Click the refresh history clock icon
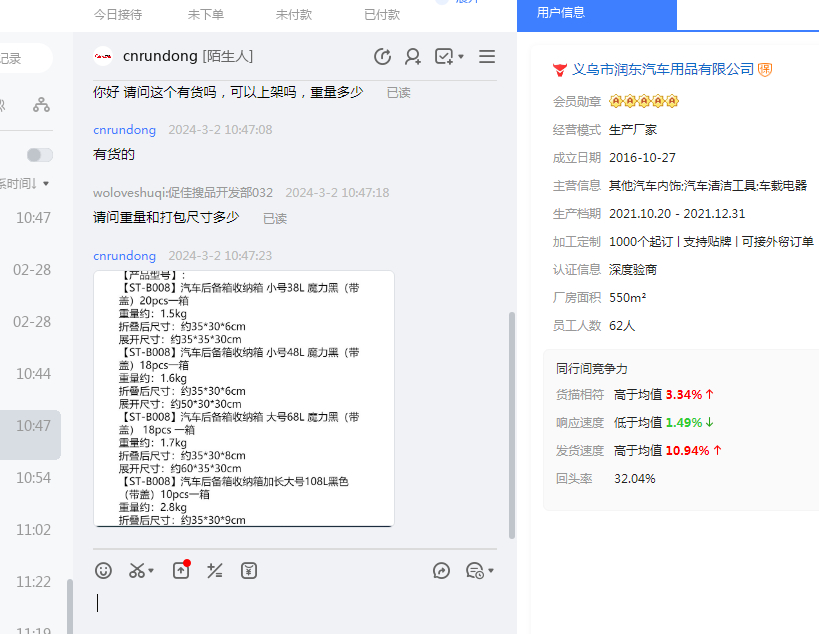 382,57
